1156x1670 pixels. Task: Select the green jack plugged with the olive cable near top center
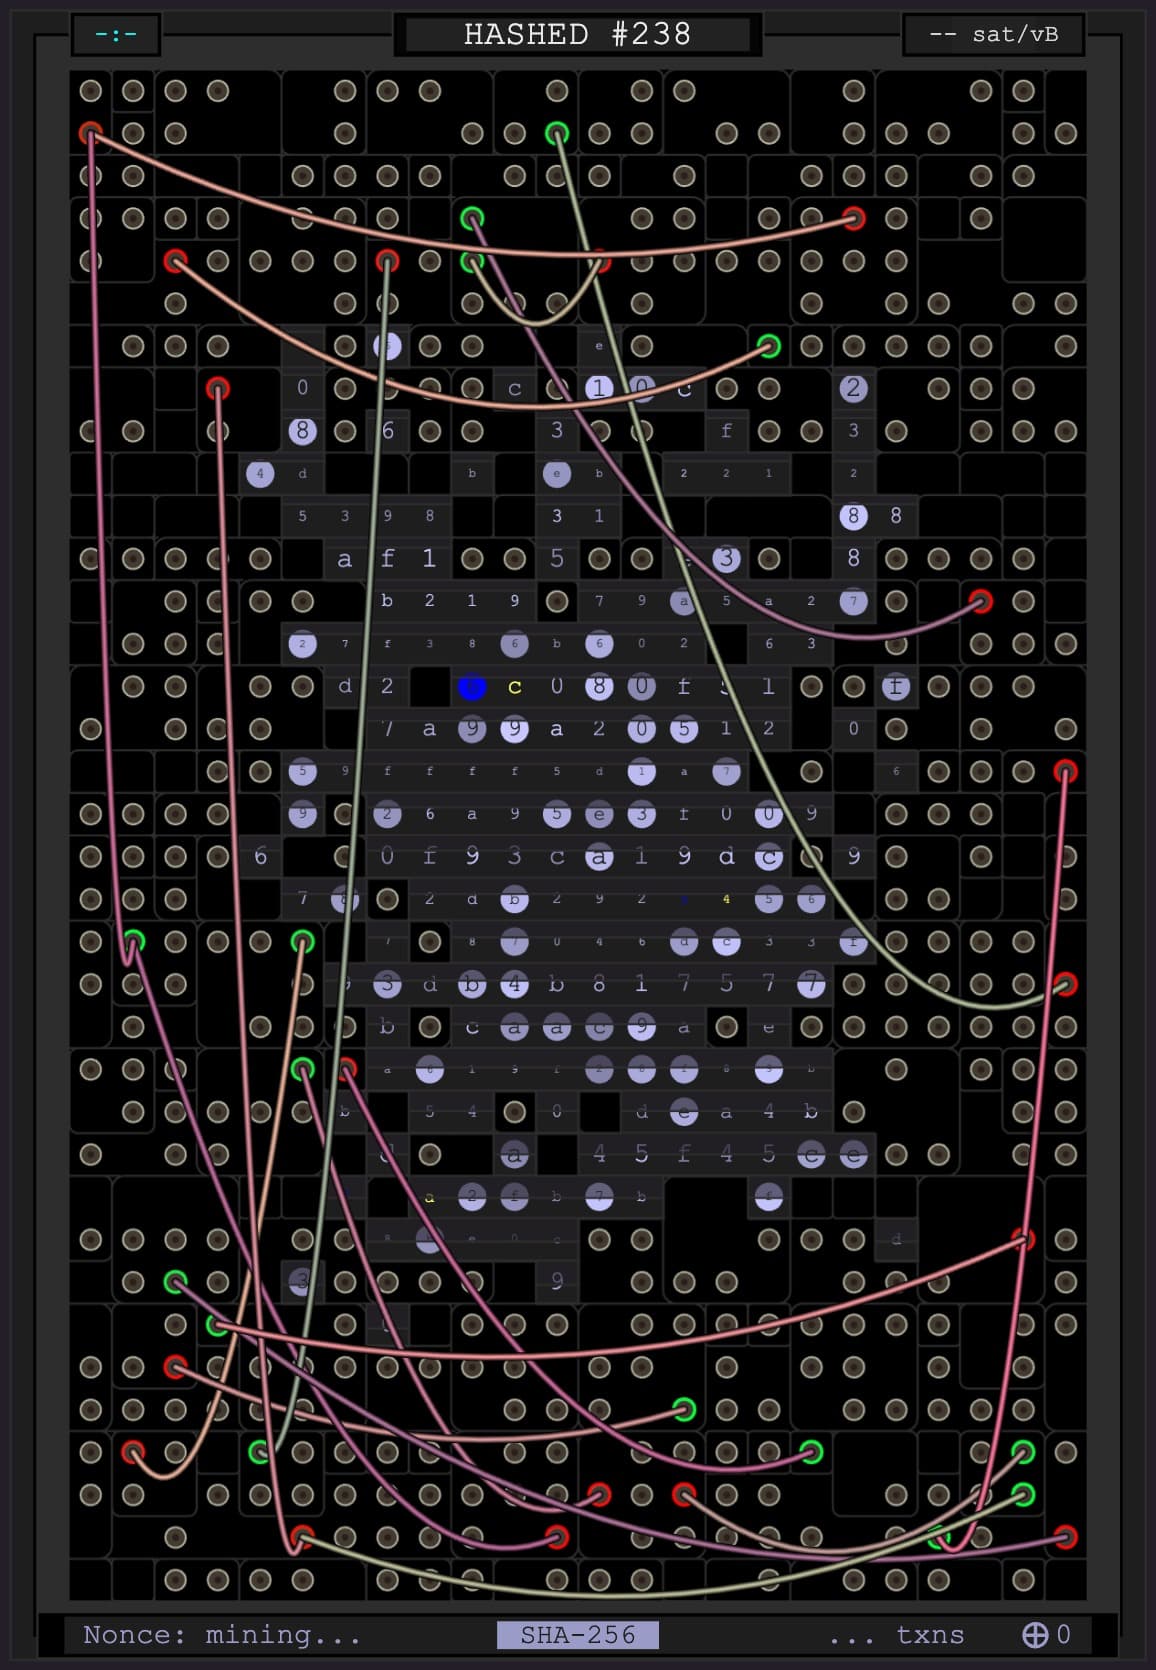coord(557,133)
